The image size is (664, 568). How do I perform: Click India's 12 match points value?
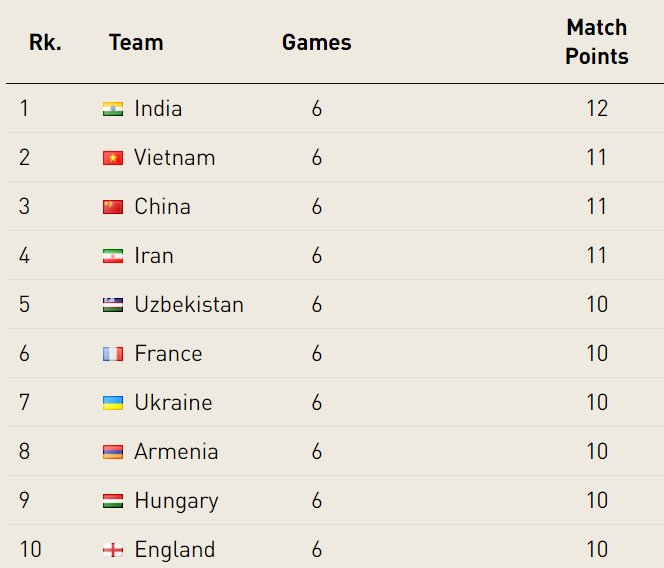(x=597, y=108)
